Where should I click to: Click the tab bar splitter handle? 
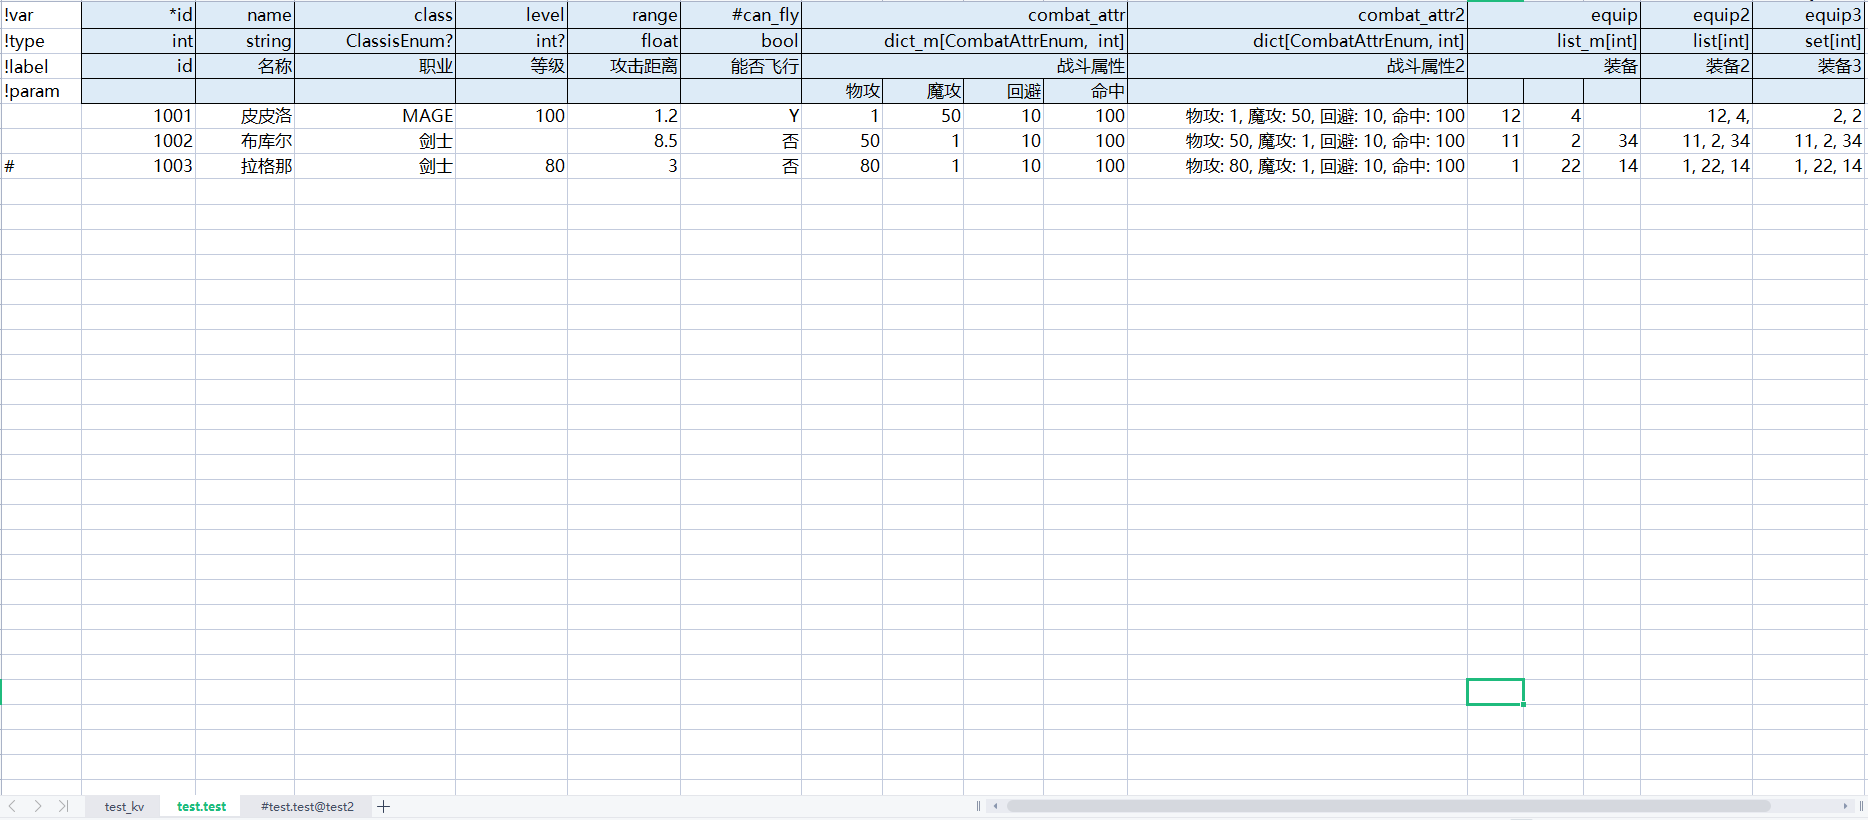click(978, 806)
